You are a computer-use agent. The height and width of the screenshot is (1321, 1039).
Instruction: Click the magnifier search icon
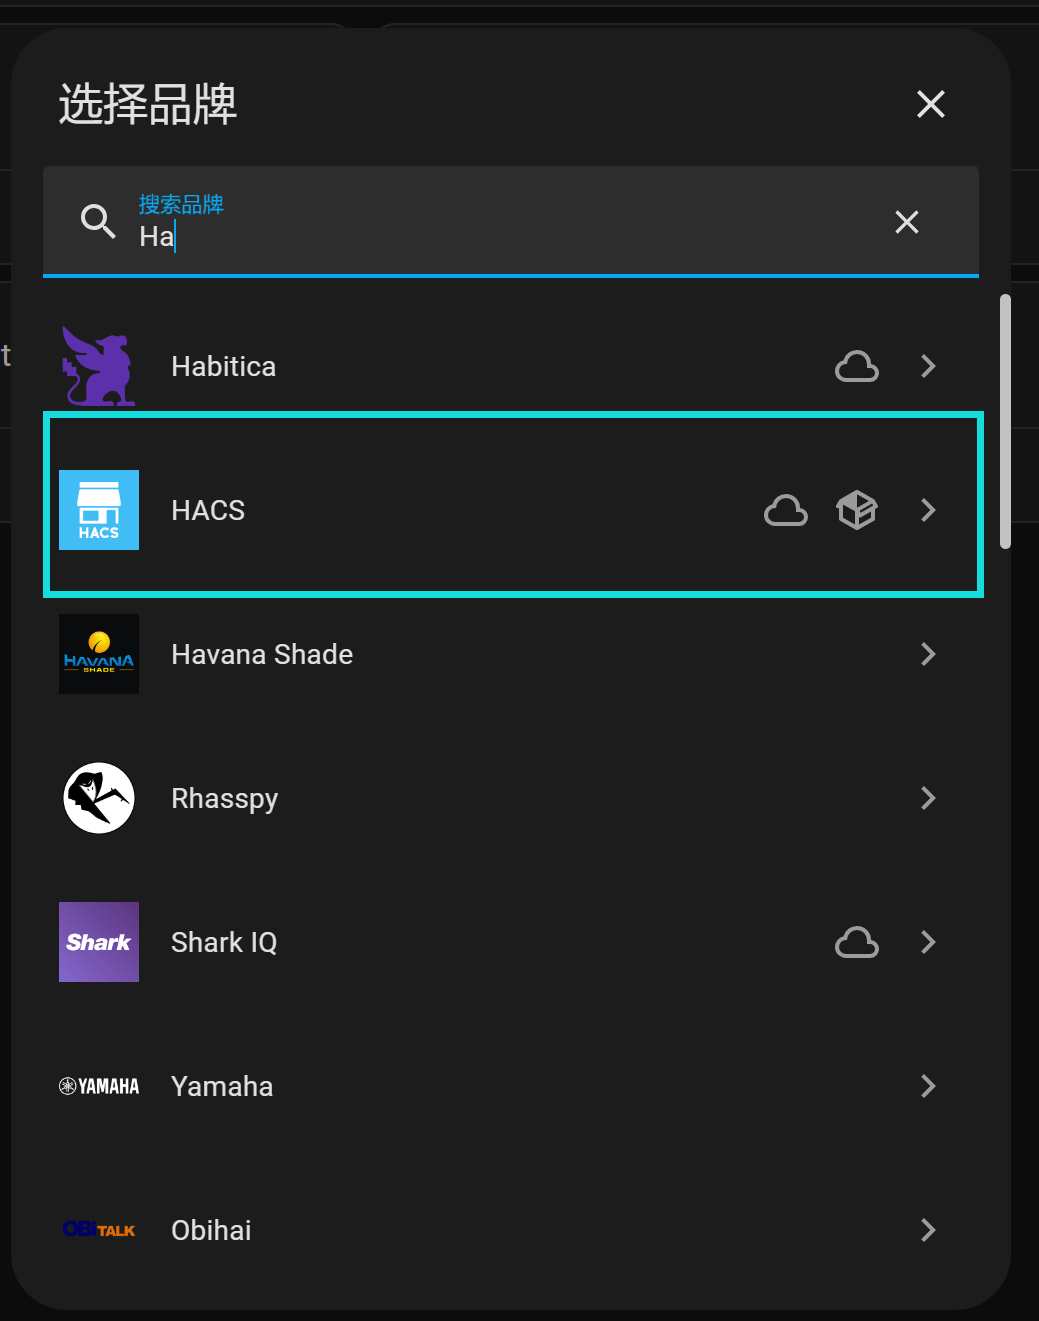point(97,222)
